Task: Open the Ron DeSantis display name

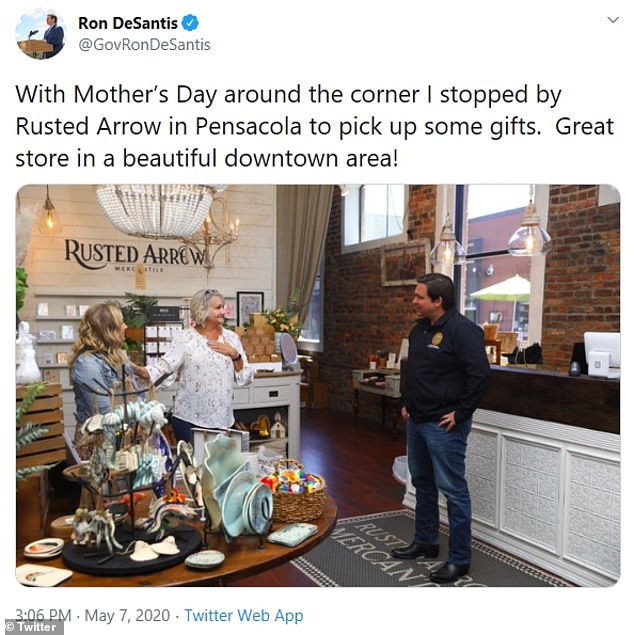Action: click(128, 23)
